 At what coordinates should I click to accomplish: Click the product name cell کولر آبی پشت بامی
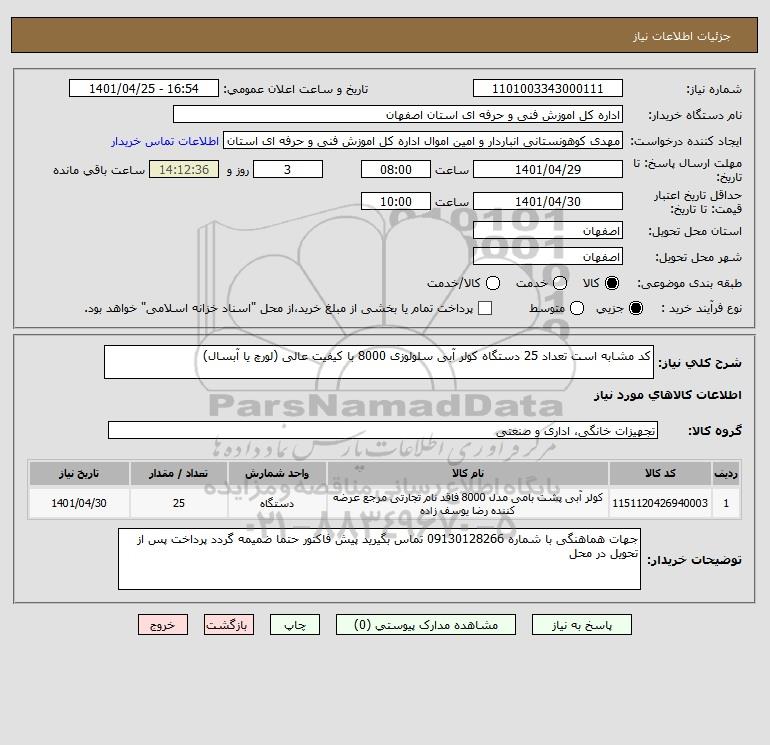pos(468,503)
